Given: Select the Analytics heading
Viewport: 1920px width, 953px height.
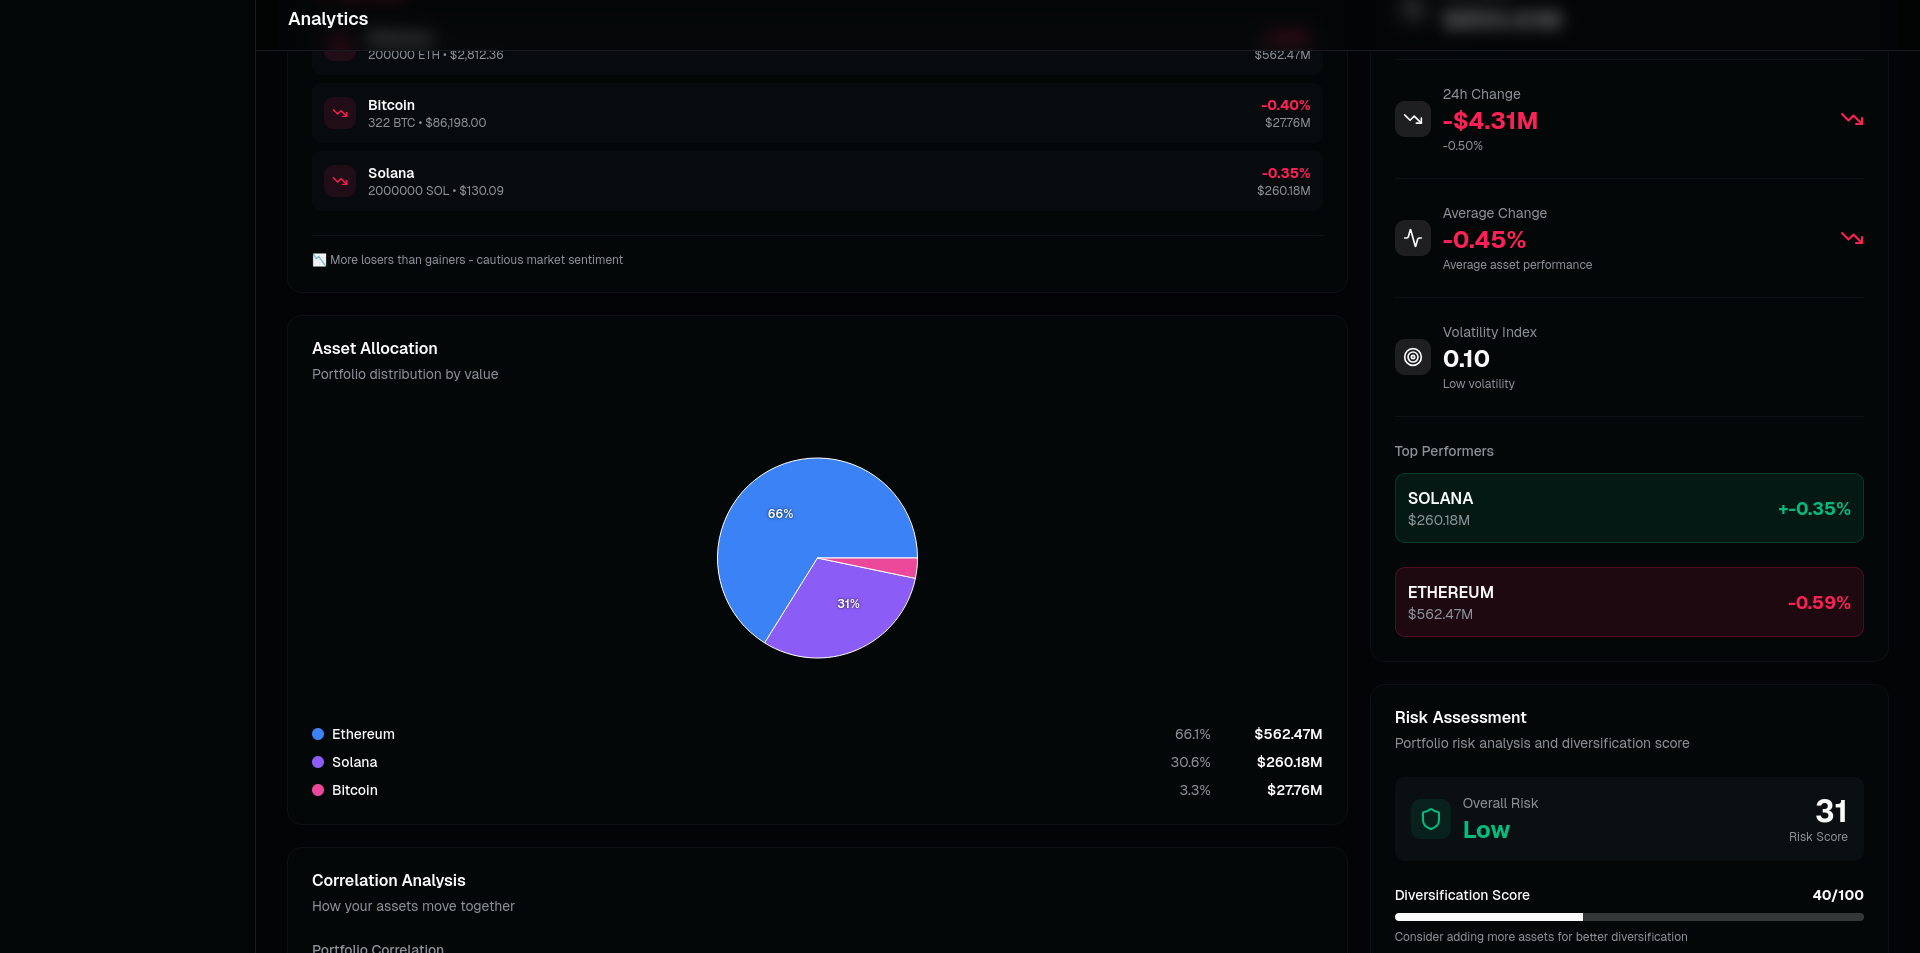Looking at the screenshot, I should [x=327, y=18].
